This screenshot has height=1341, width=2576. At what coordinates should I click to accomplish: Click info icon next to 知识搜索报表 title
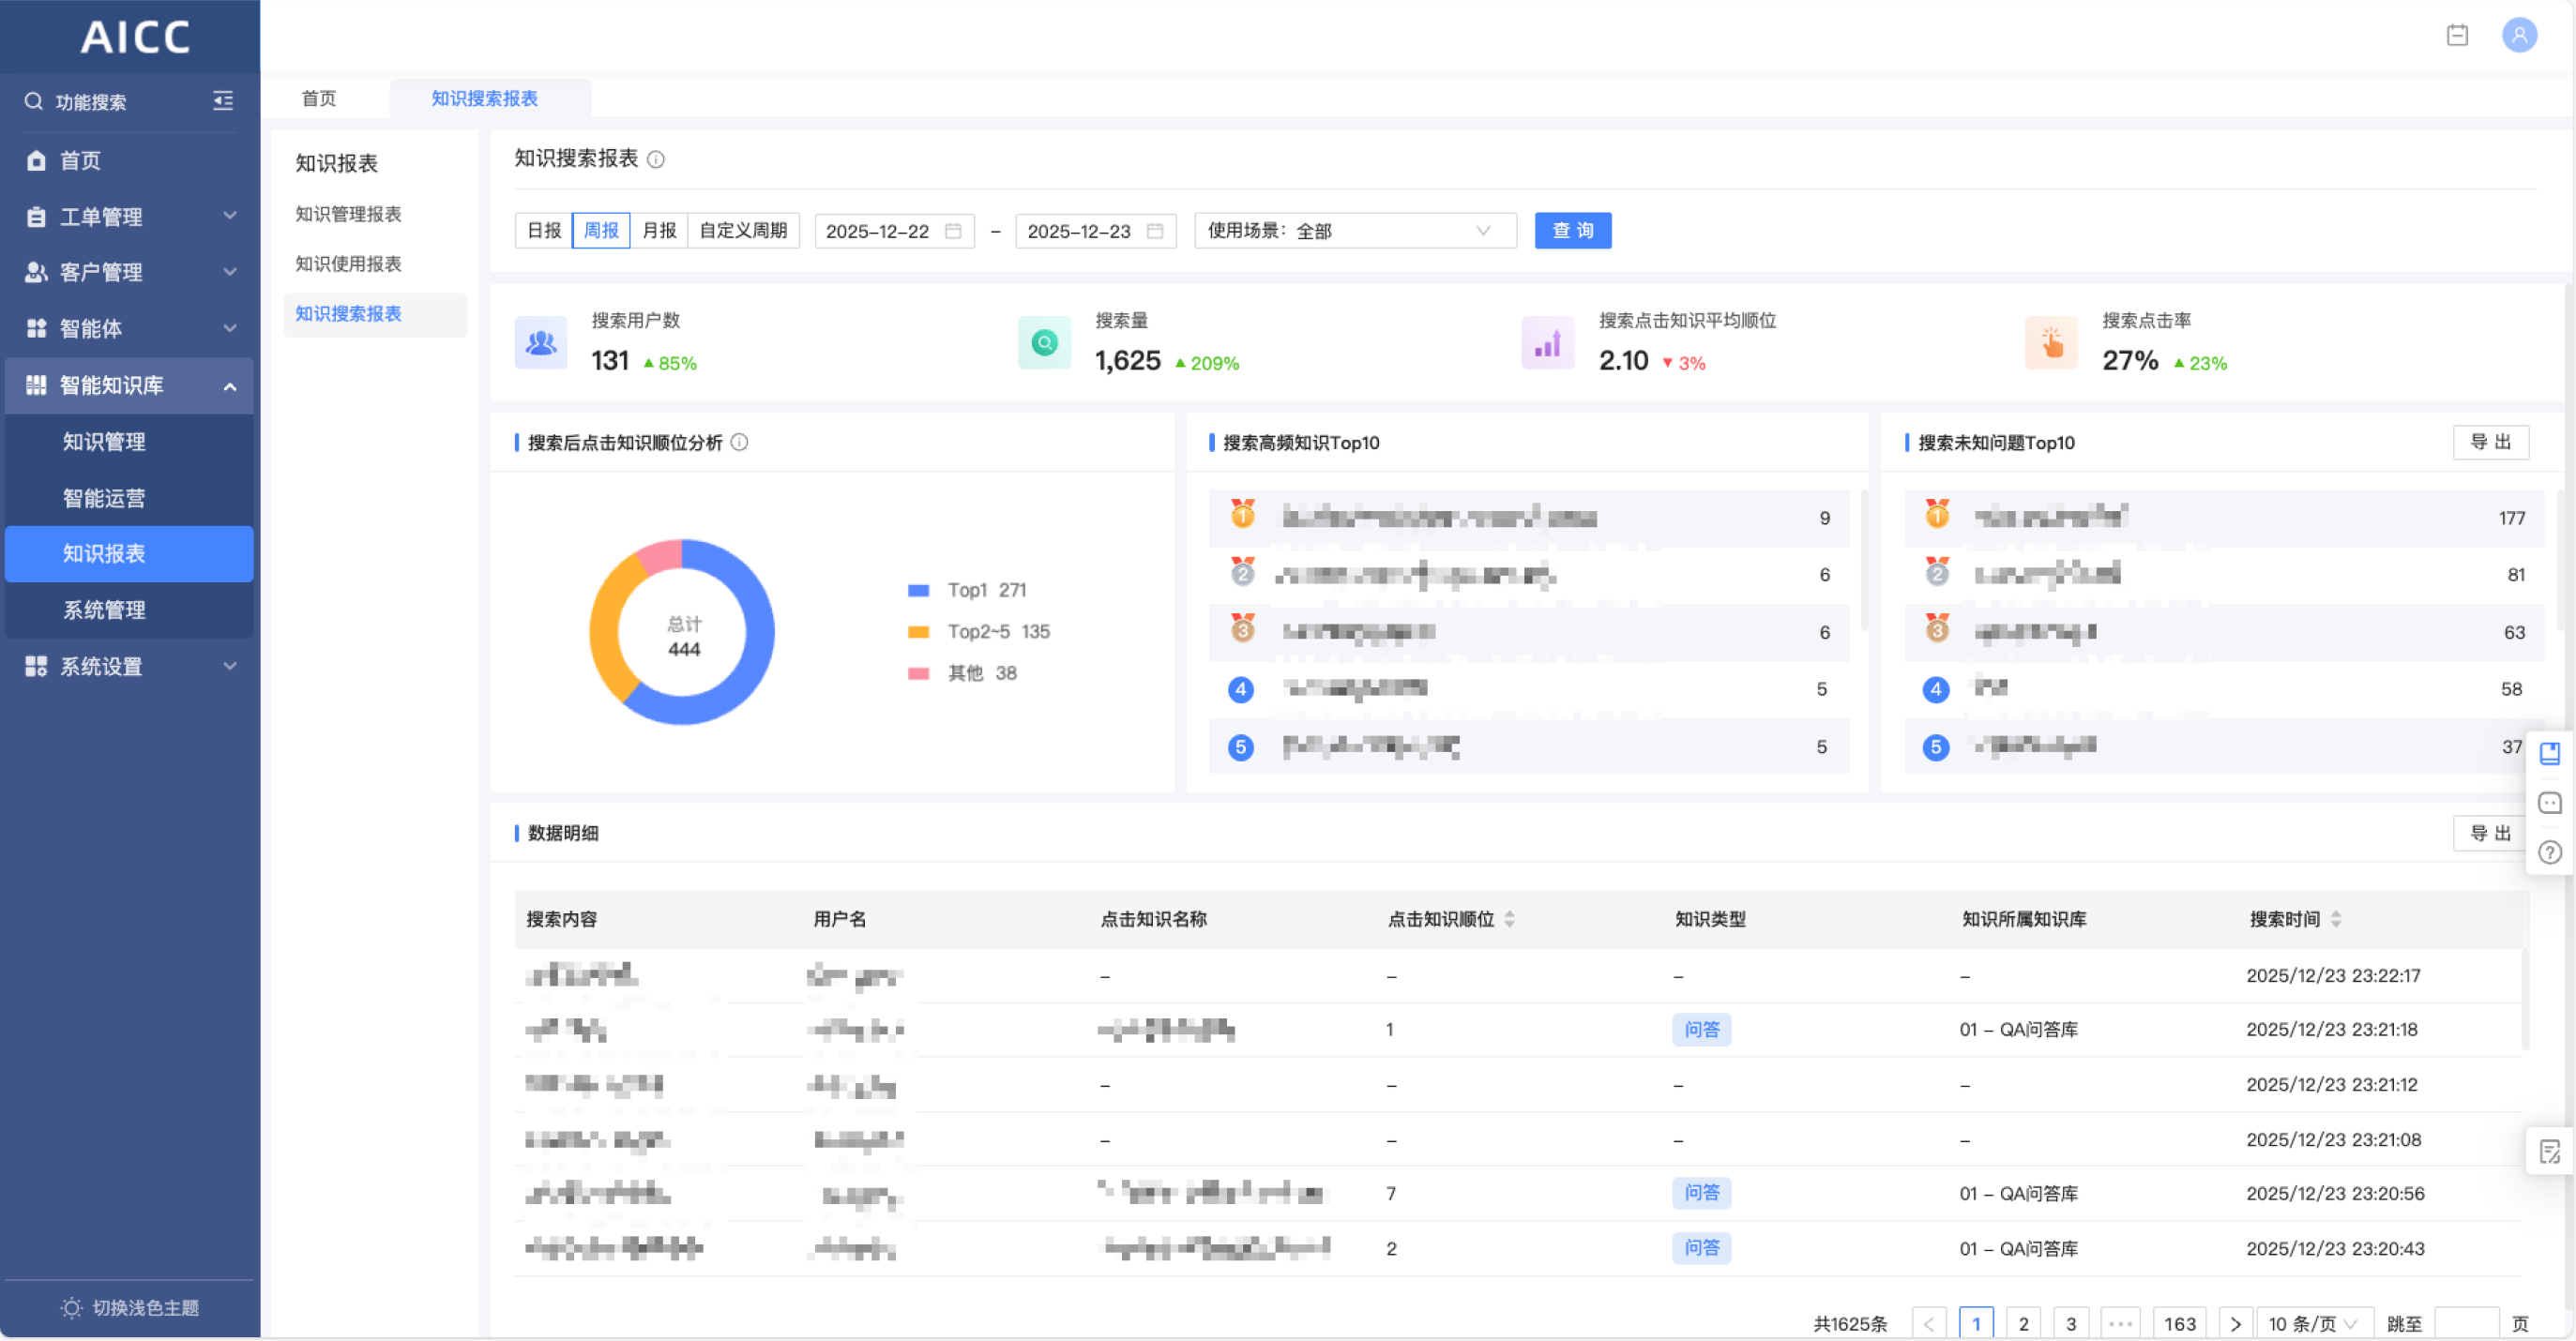click(x=656, y=160)
